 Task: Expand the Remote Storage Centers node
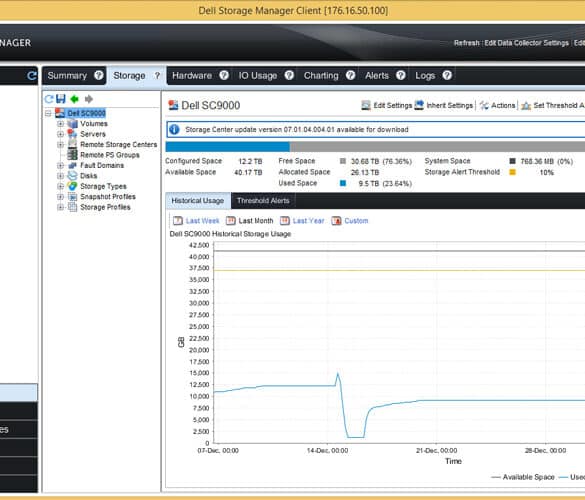click(60, 144)
